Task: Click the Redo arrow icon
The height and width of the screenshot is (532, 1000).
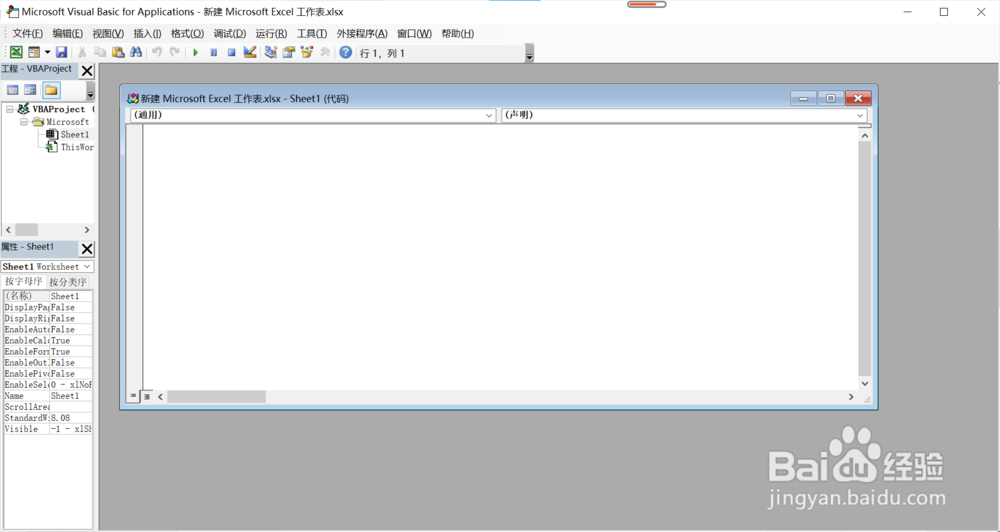Action: [x=174, y=52]
